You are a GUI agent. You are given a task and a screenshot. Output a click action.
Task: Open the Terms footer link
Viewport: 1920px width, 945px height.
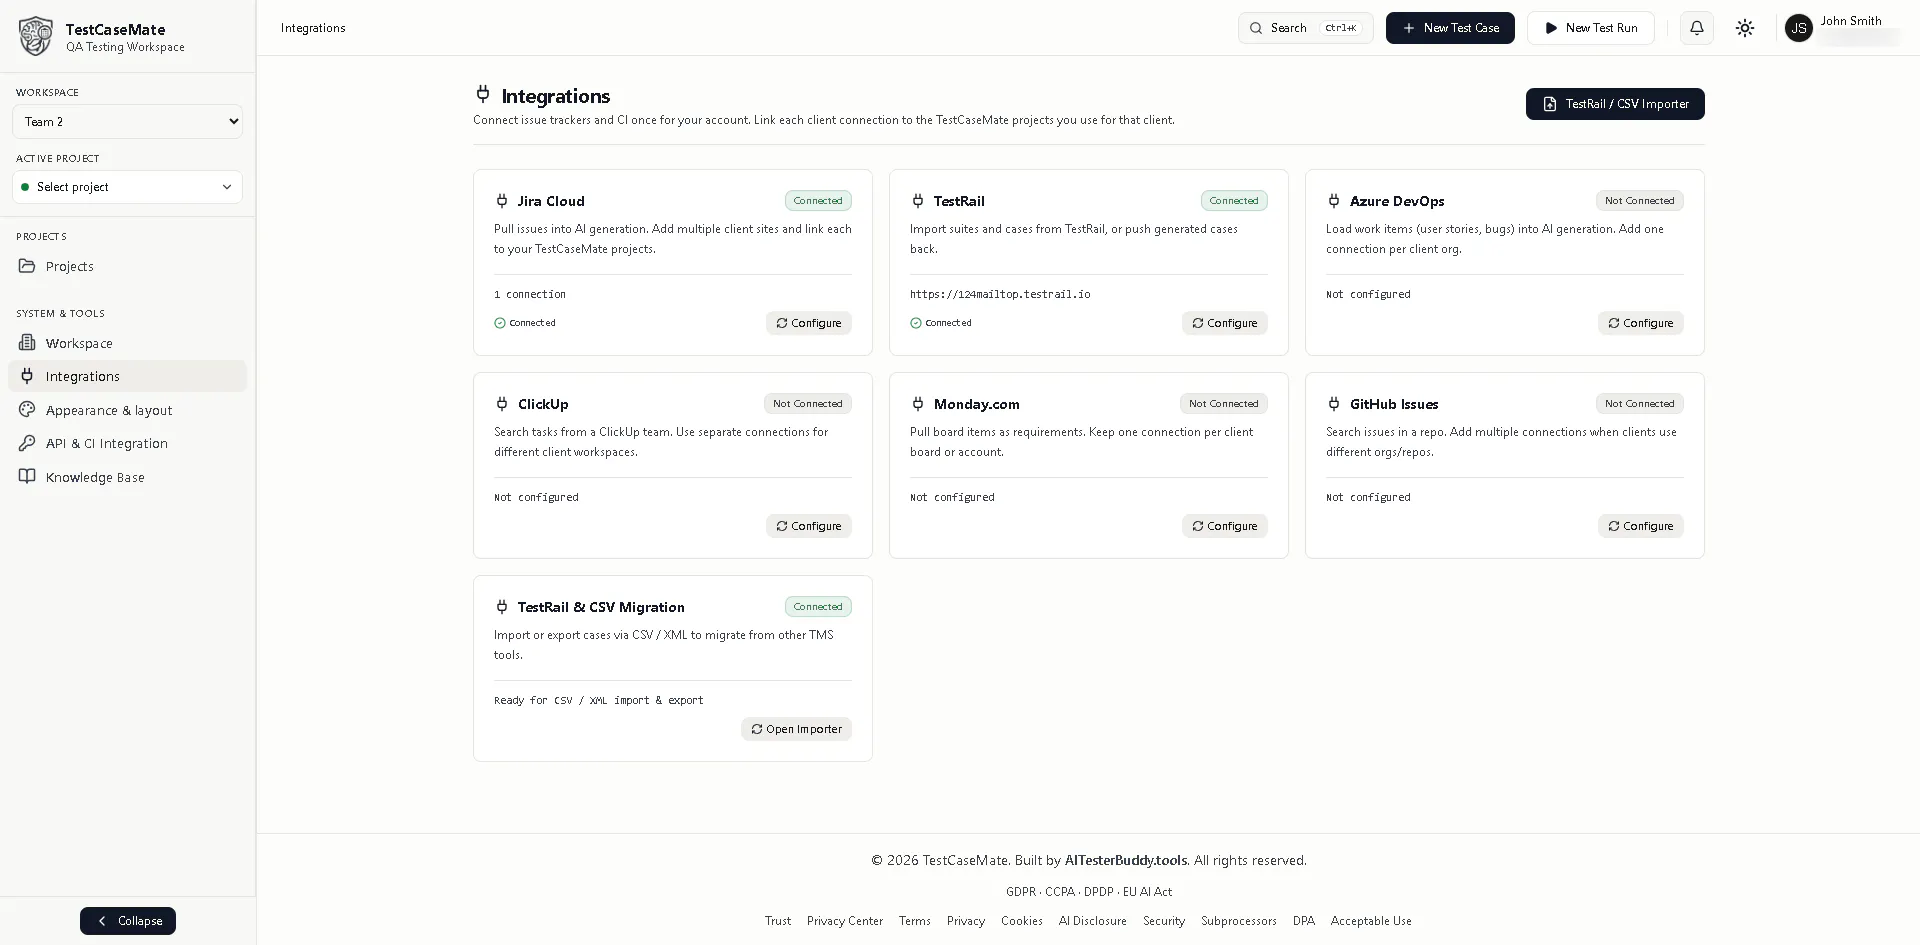(x=915, y=921)
